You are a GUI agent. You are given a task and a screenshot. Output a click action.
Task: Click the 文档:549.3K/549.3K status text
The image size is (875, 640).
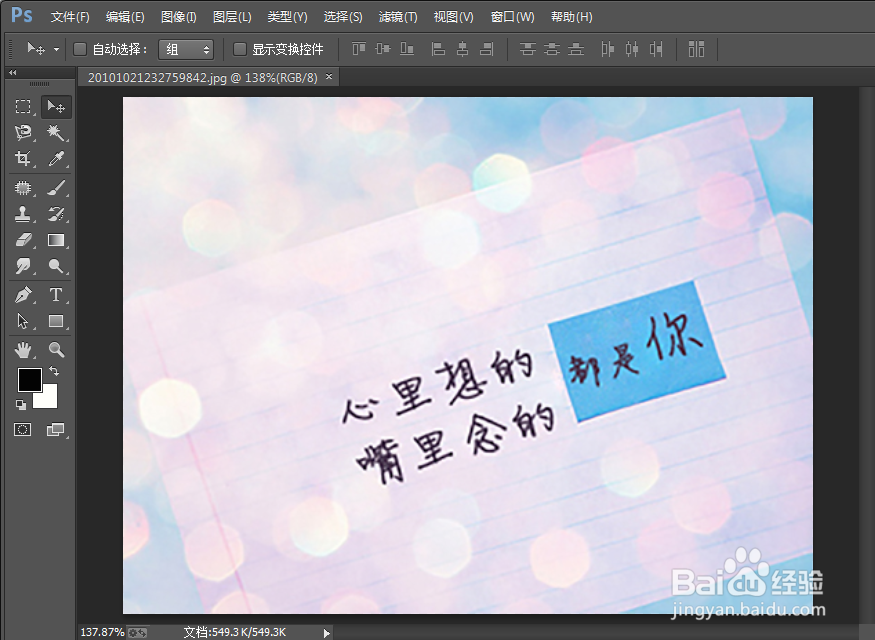tap(234, 632)
